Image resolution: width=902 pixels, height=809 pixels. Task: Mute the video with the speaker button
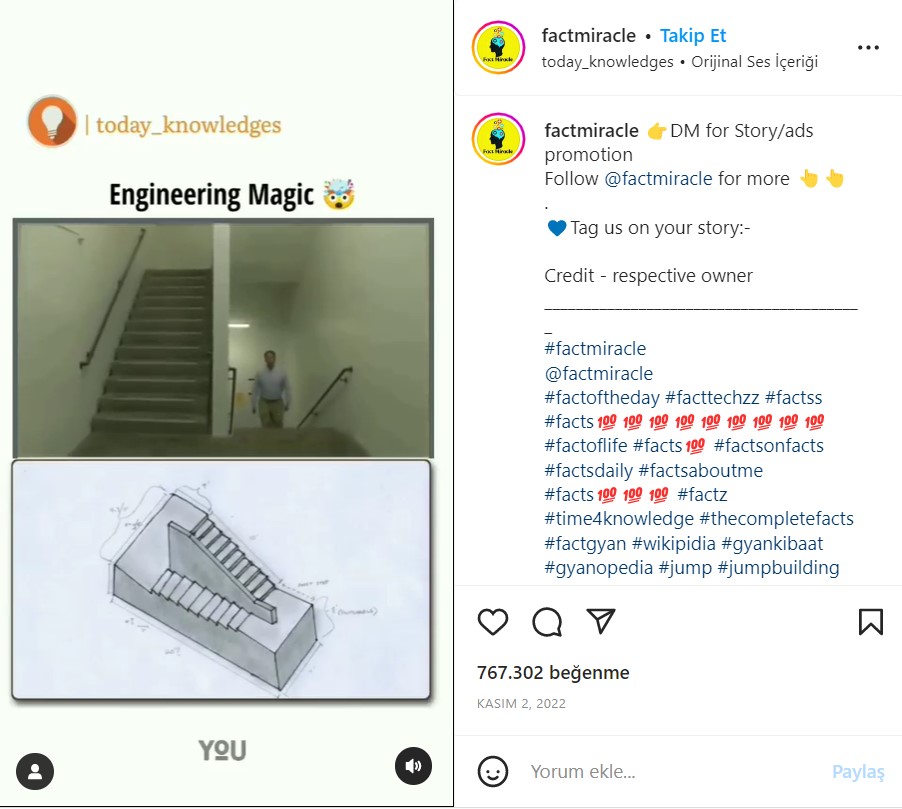(x=413, y=766)
